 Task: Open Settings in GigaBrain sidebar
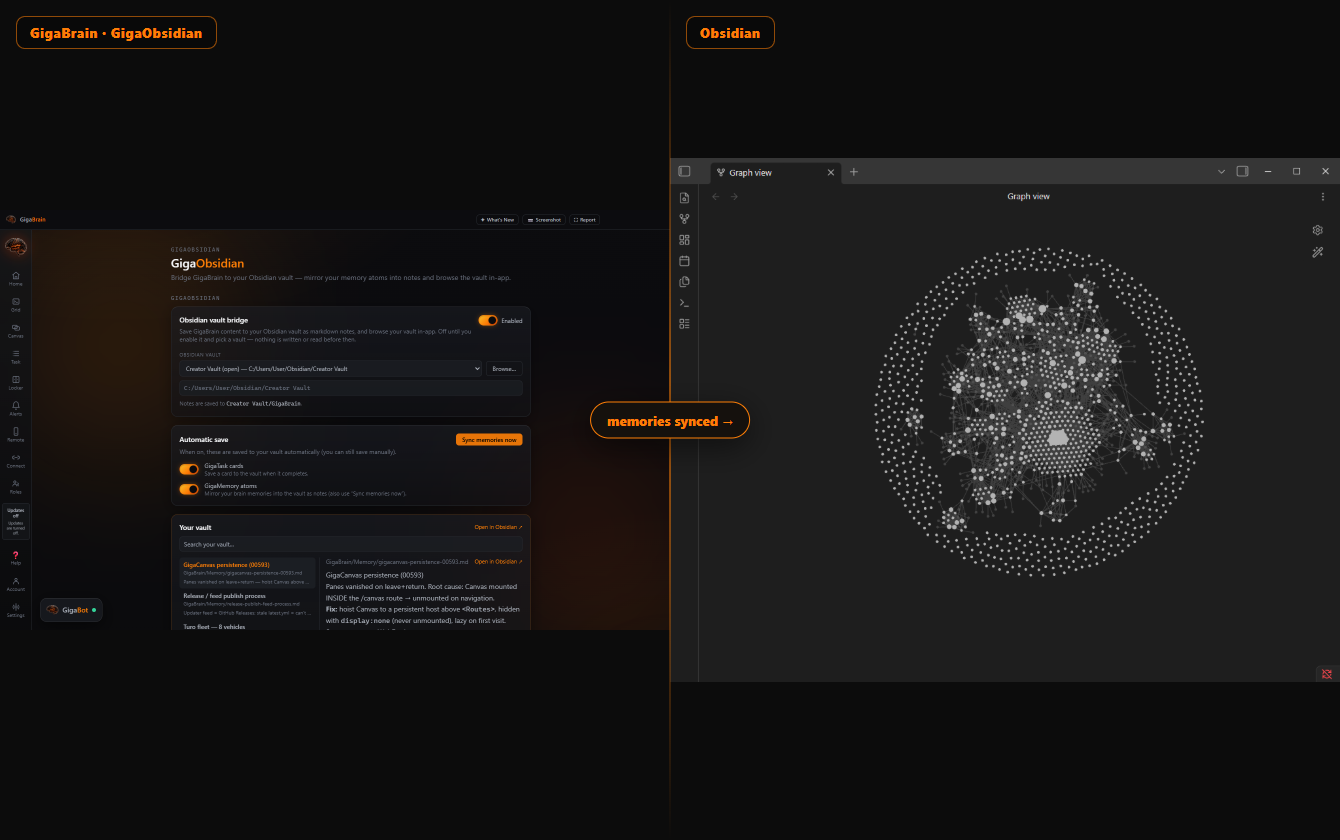click(15, 609)
